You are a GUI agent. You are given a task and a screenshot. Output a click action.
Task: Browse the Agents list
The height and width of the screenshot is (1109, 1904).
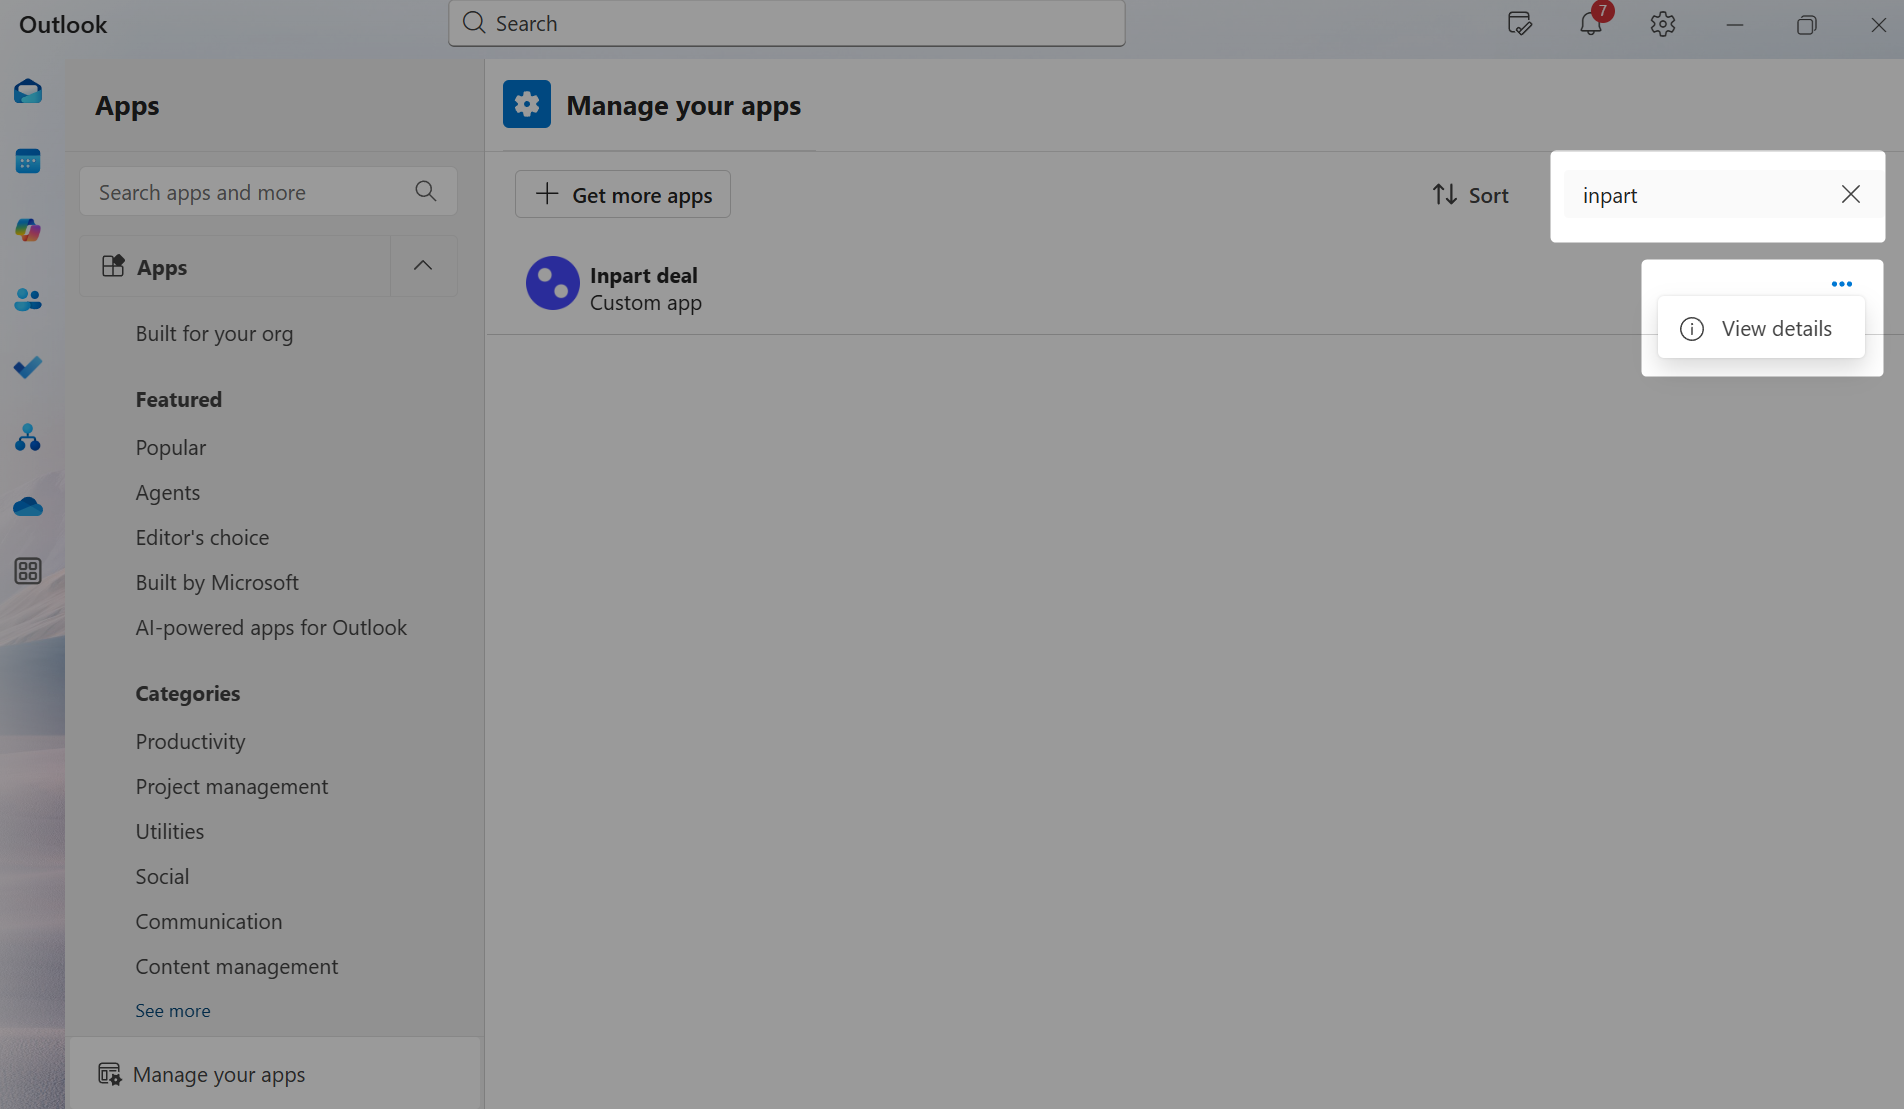point(168,492)
